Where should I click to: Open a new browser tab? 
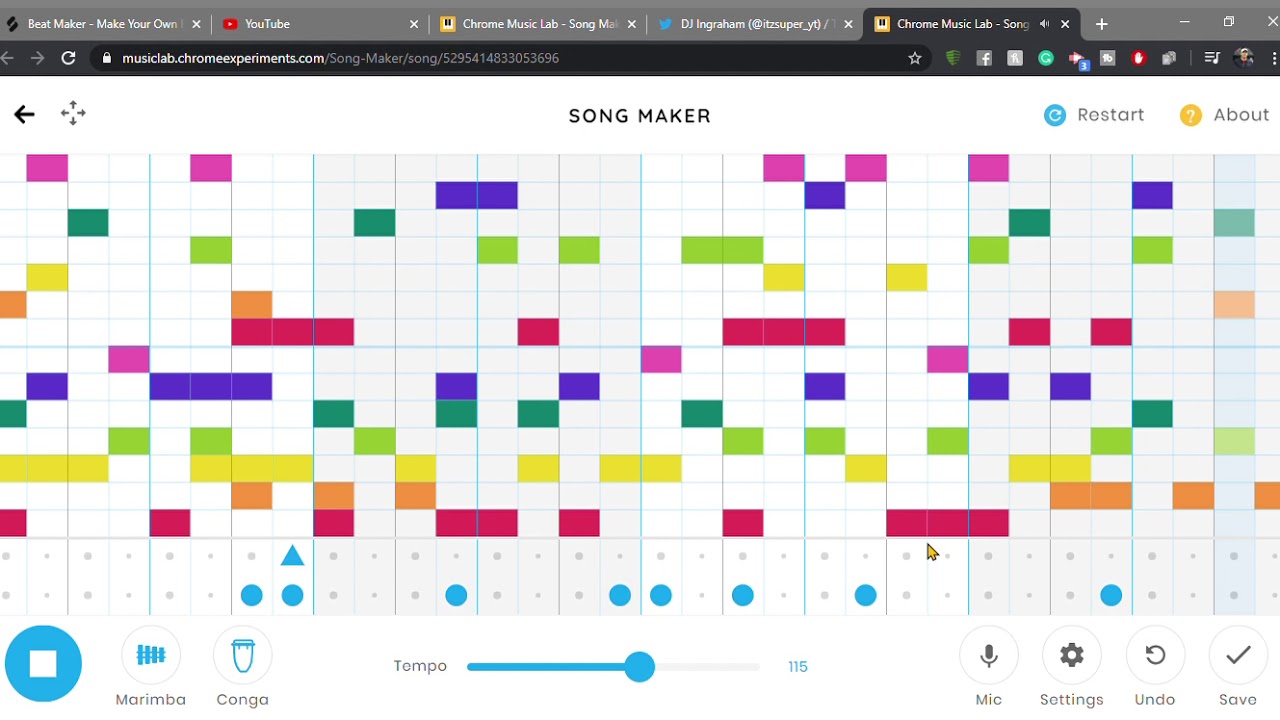point(1101,24)
